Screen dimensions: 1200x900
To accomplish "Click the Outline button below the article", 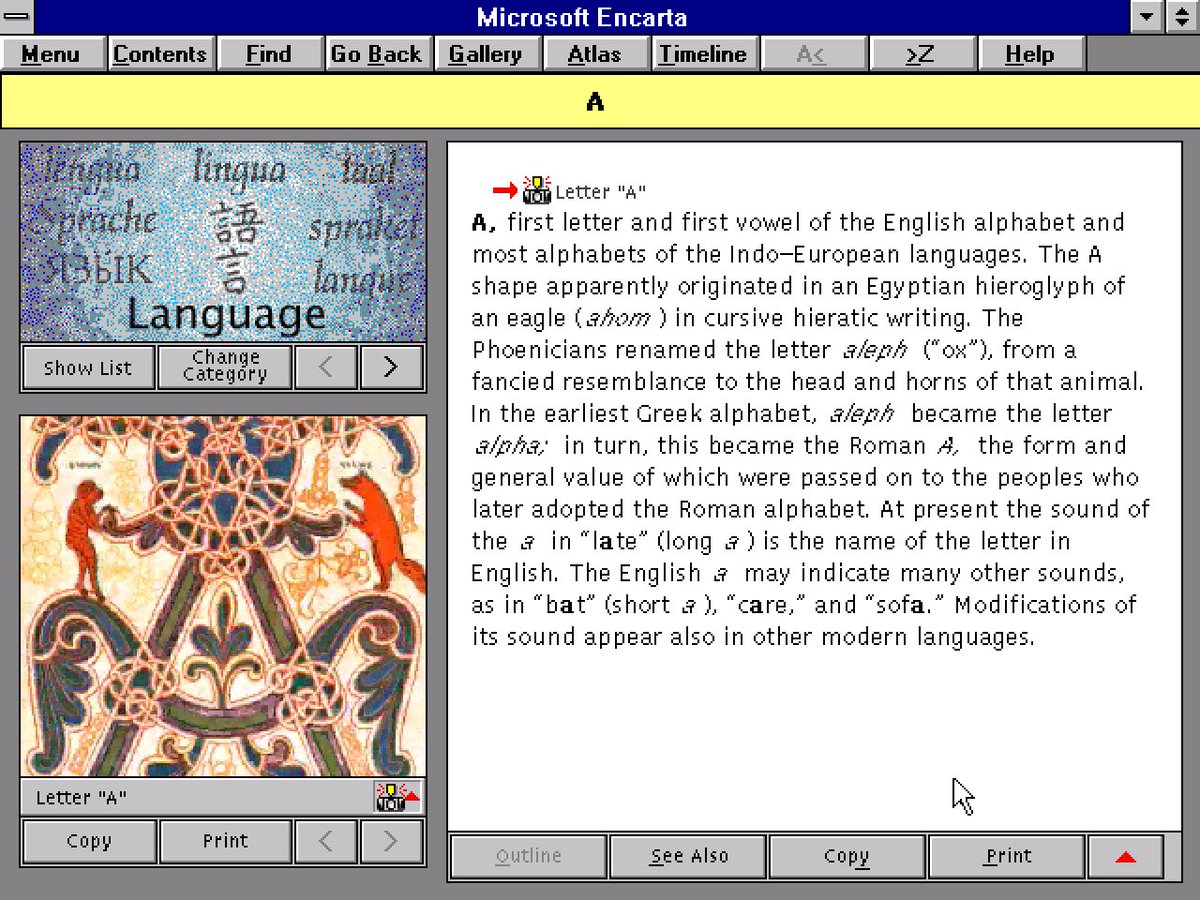I will [x=529, y=857].
